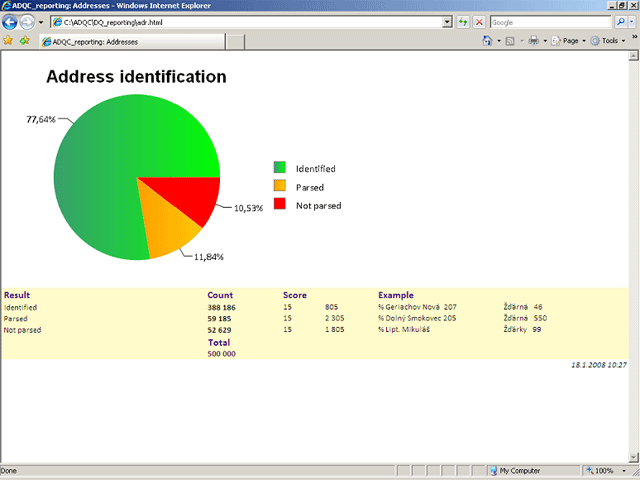
Task: Click the Count column header
Action: click(220, 295)
